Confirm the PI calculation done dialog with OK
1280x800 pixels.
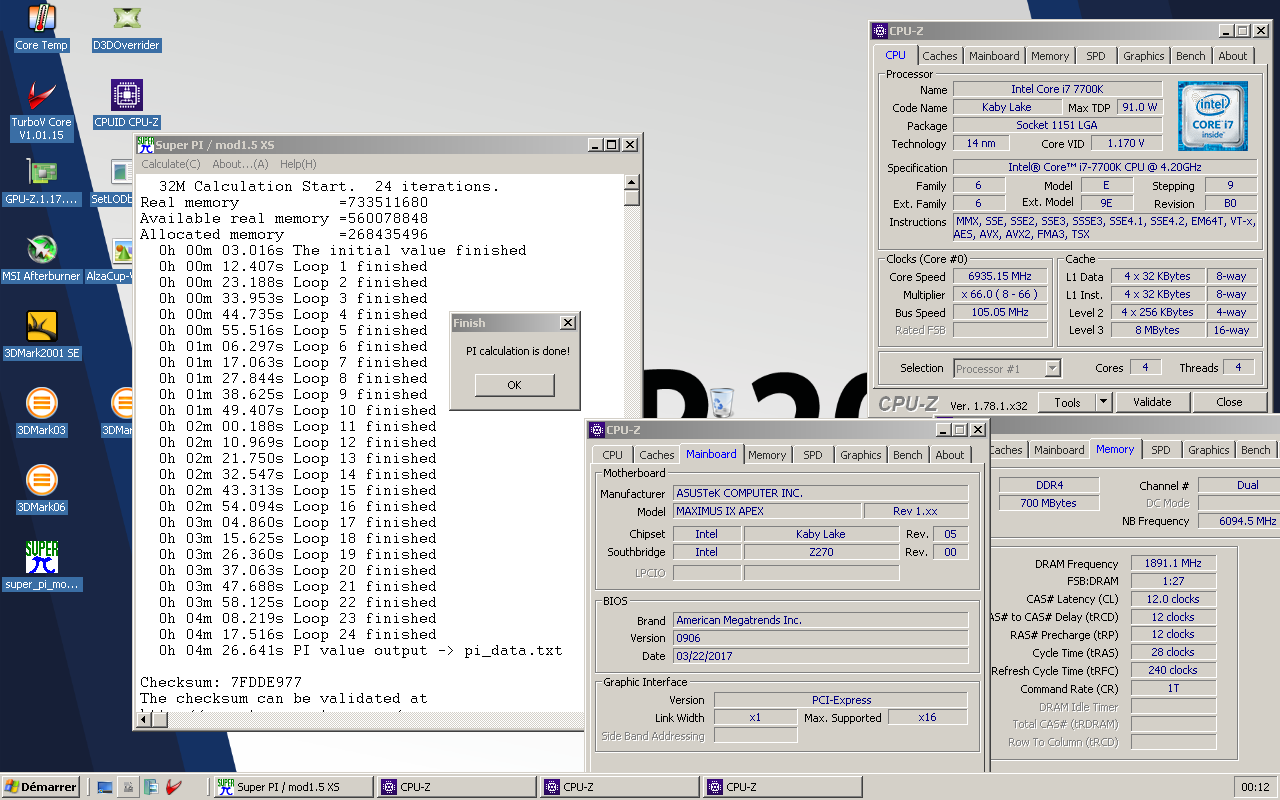[514, 385]
